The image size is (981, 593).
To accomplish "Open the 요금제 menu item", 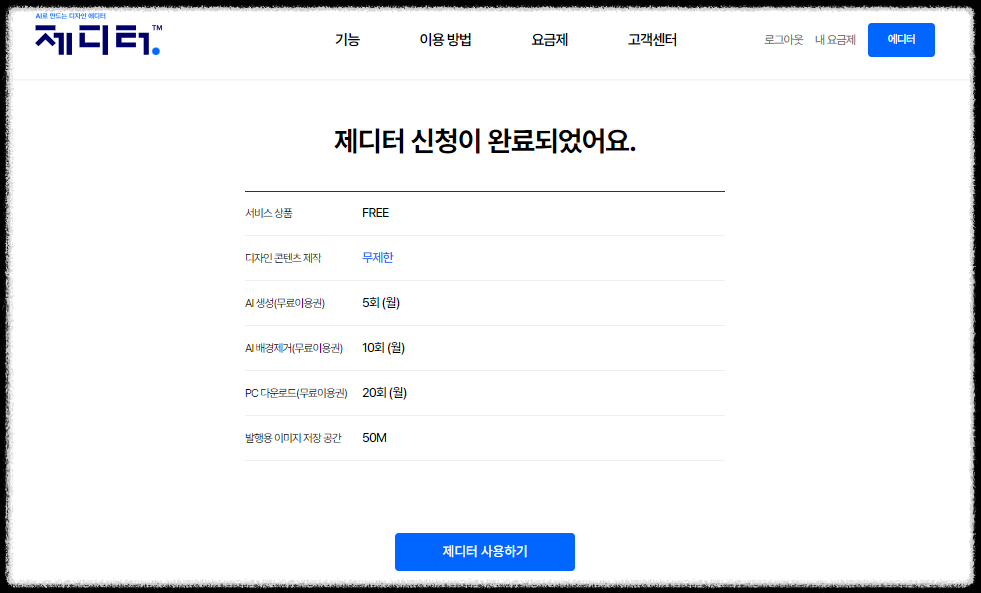I will pyautogui.click(x=551, y=40).
